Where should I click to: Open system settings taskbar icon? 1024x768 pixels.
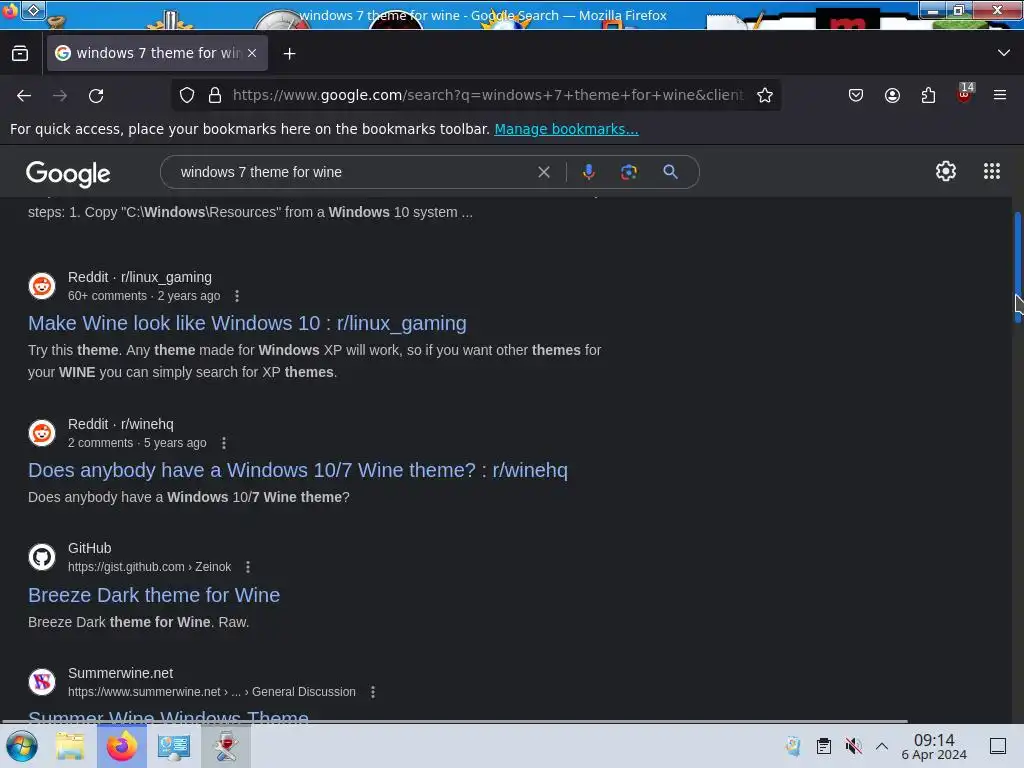coord(174,746)
